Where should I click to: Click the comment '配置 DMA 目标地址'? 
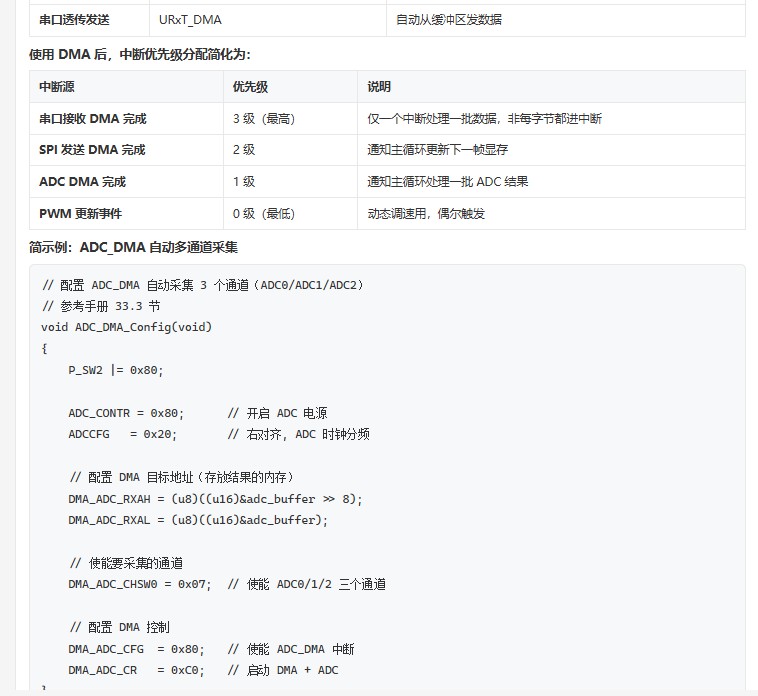click(x=182, y=478)
